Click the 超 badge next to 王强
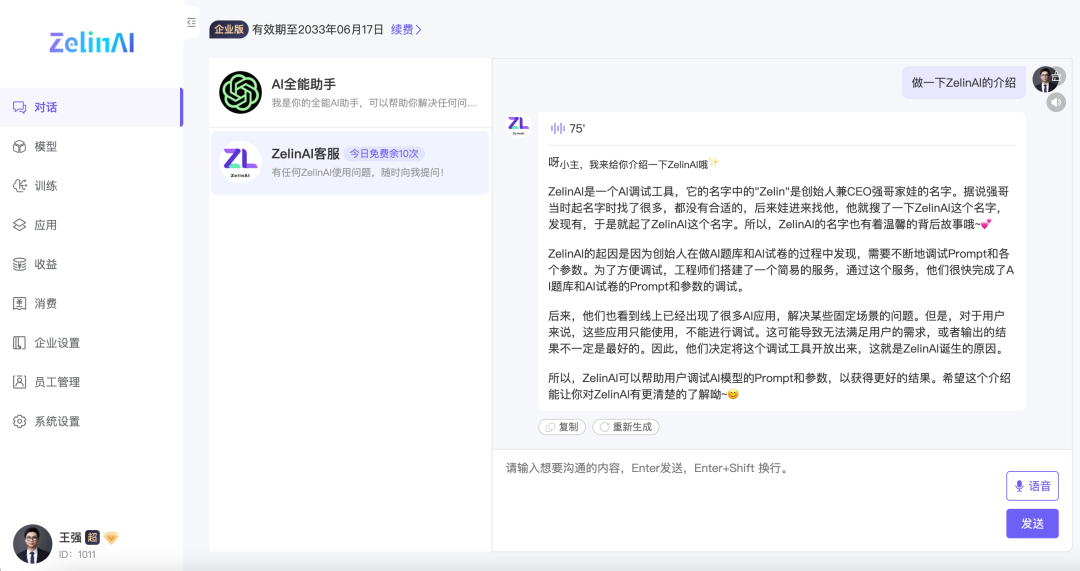 pyautogui.click(x=92, y=537)
